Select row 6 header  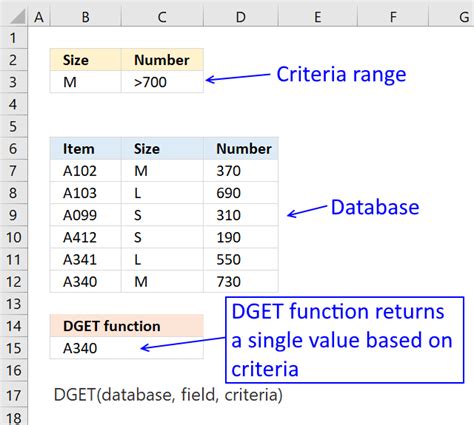(x=13, y=149)
